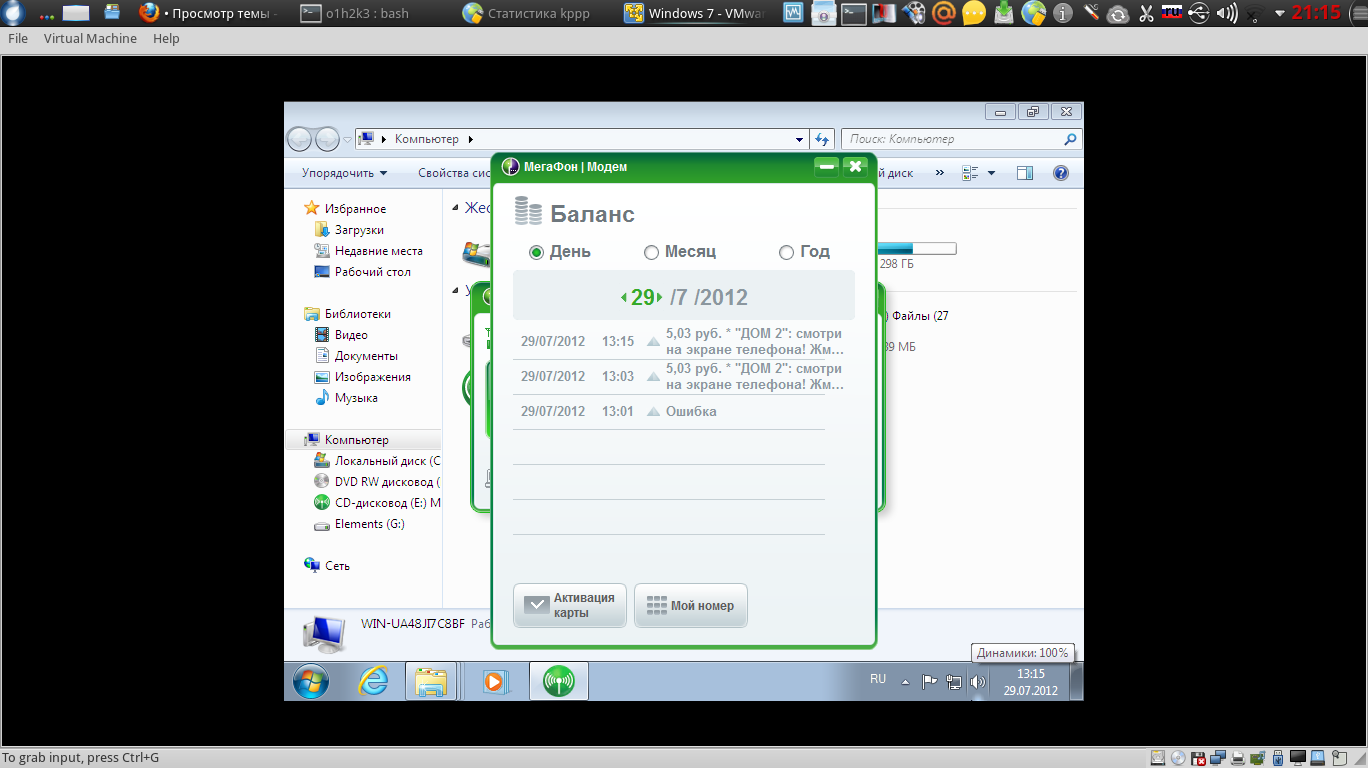The image size is (1368, 768).
Task: Click the Windows taskbar clock 13:15
Action: [1031, 682]
